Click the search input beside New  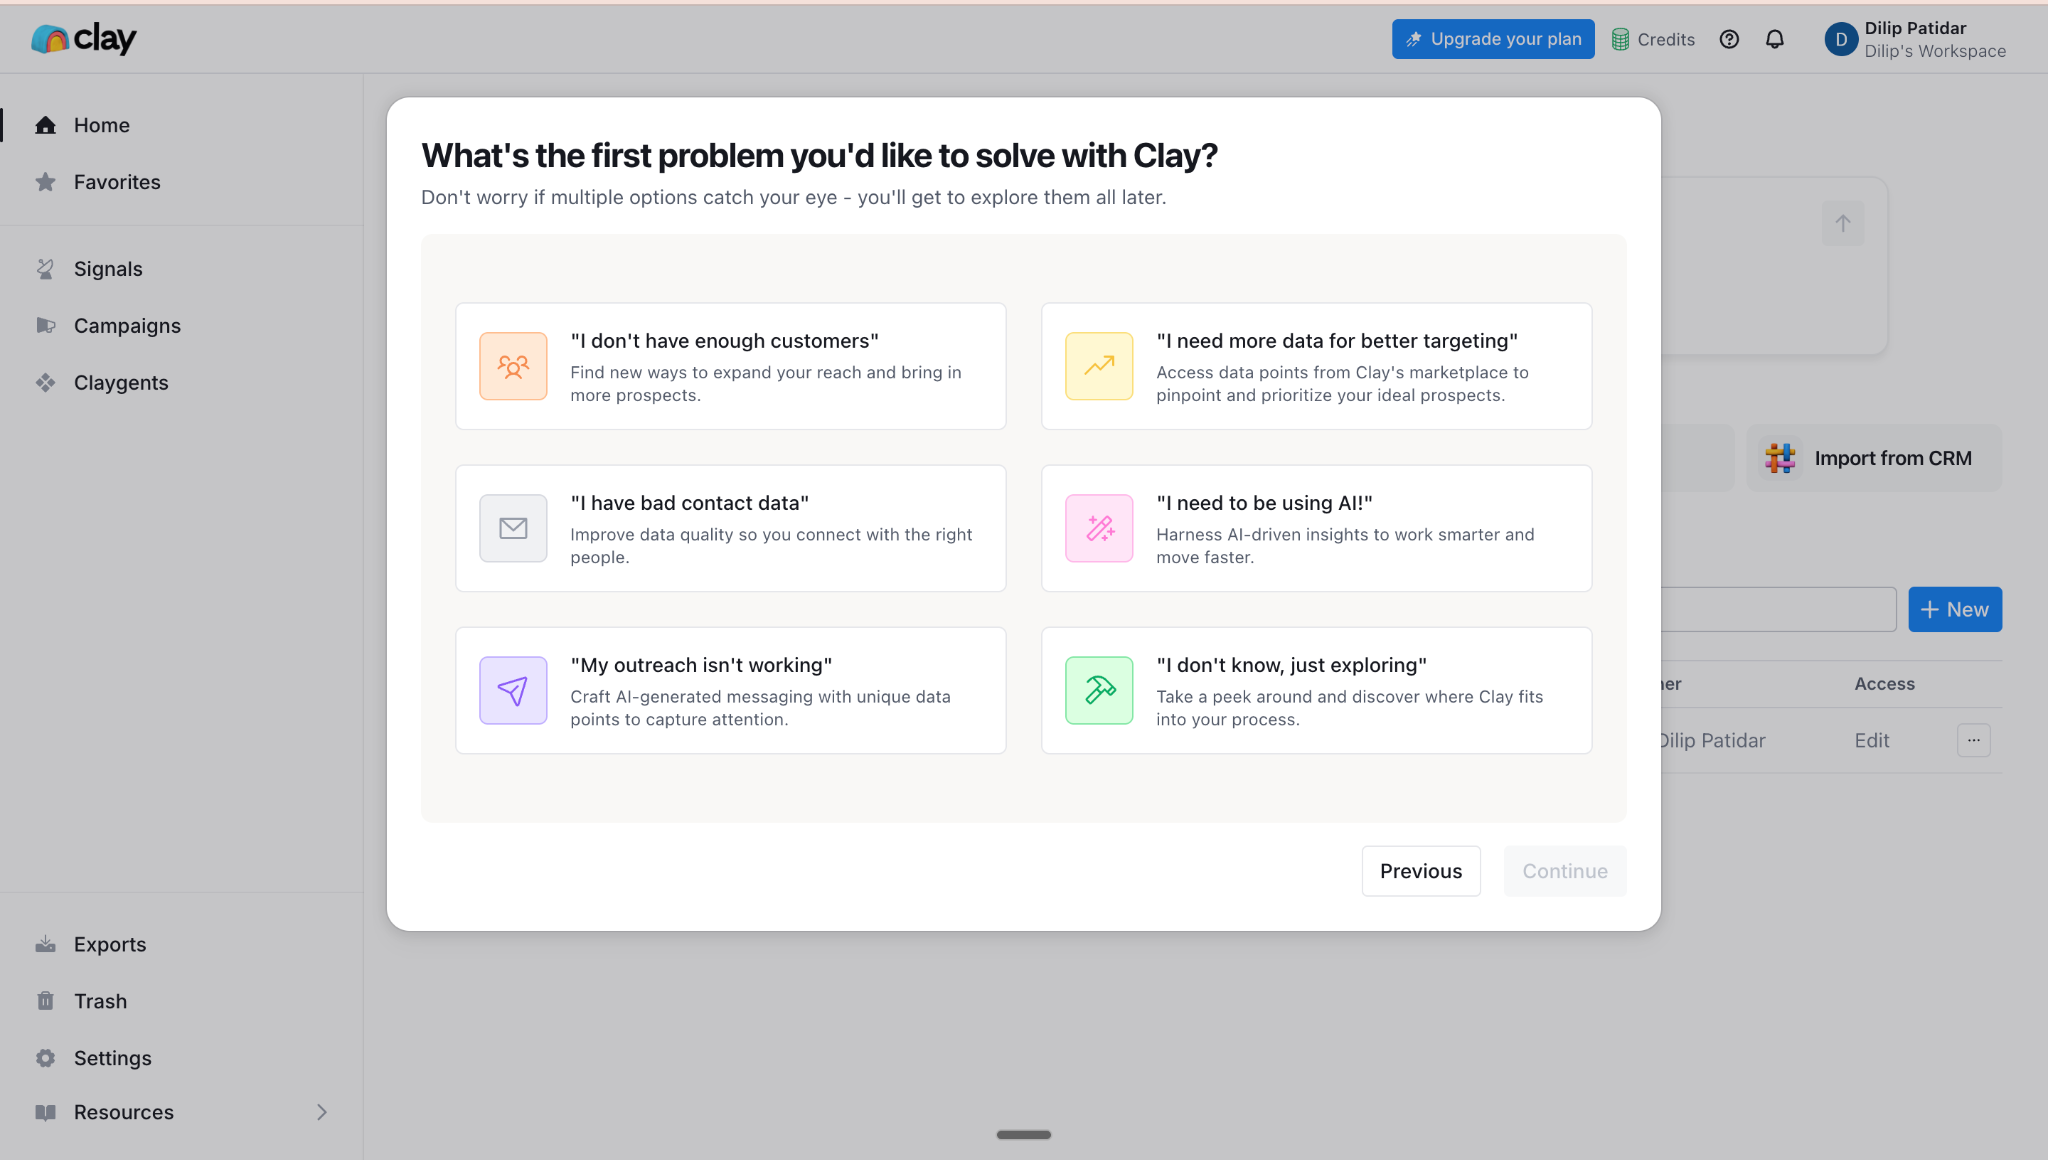[x=1778, y=609]
